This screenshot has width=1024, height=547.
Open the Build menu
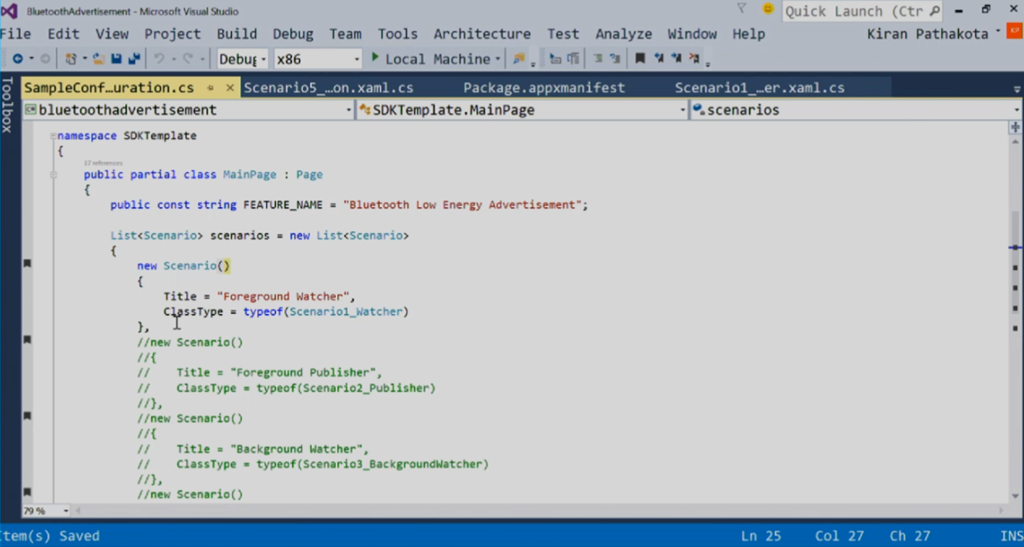(x=236, y=34)
